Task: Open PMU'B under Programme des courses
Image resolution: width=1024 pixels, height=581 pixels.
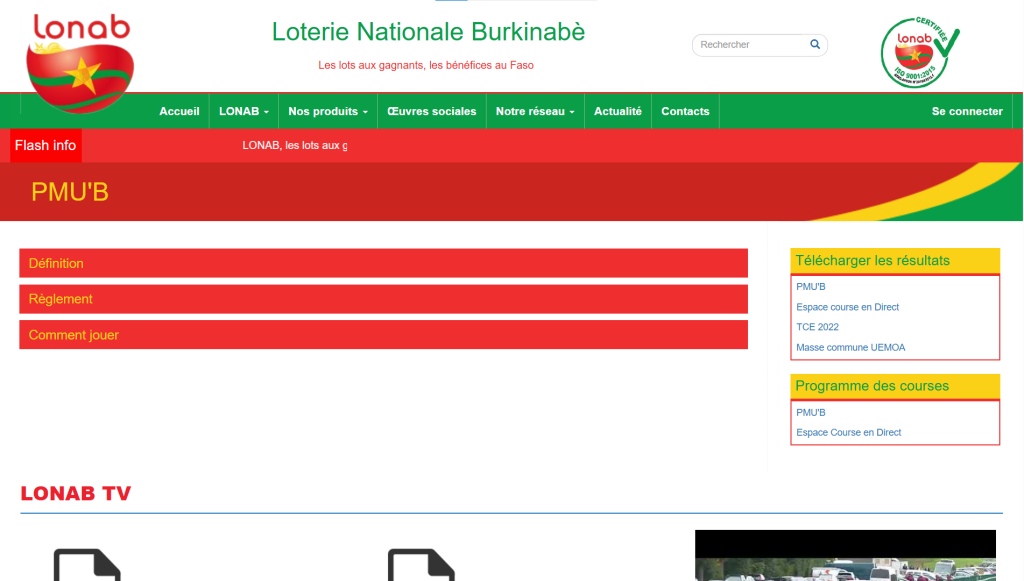Action: [810, 413]
